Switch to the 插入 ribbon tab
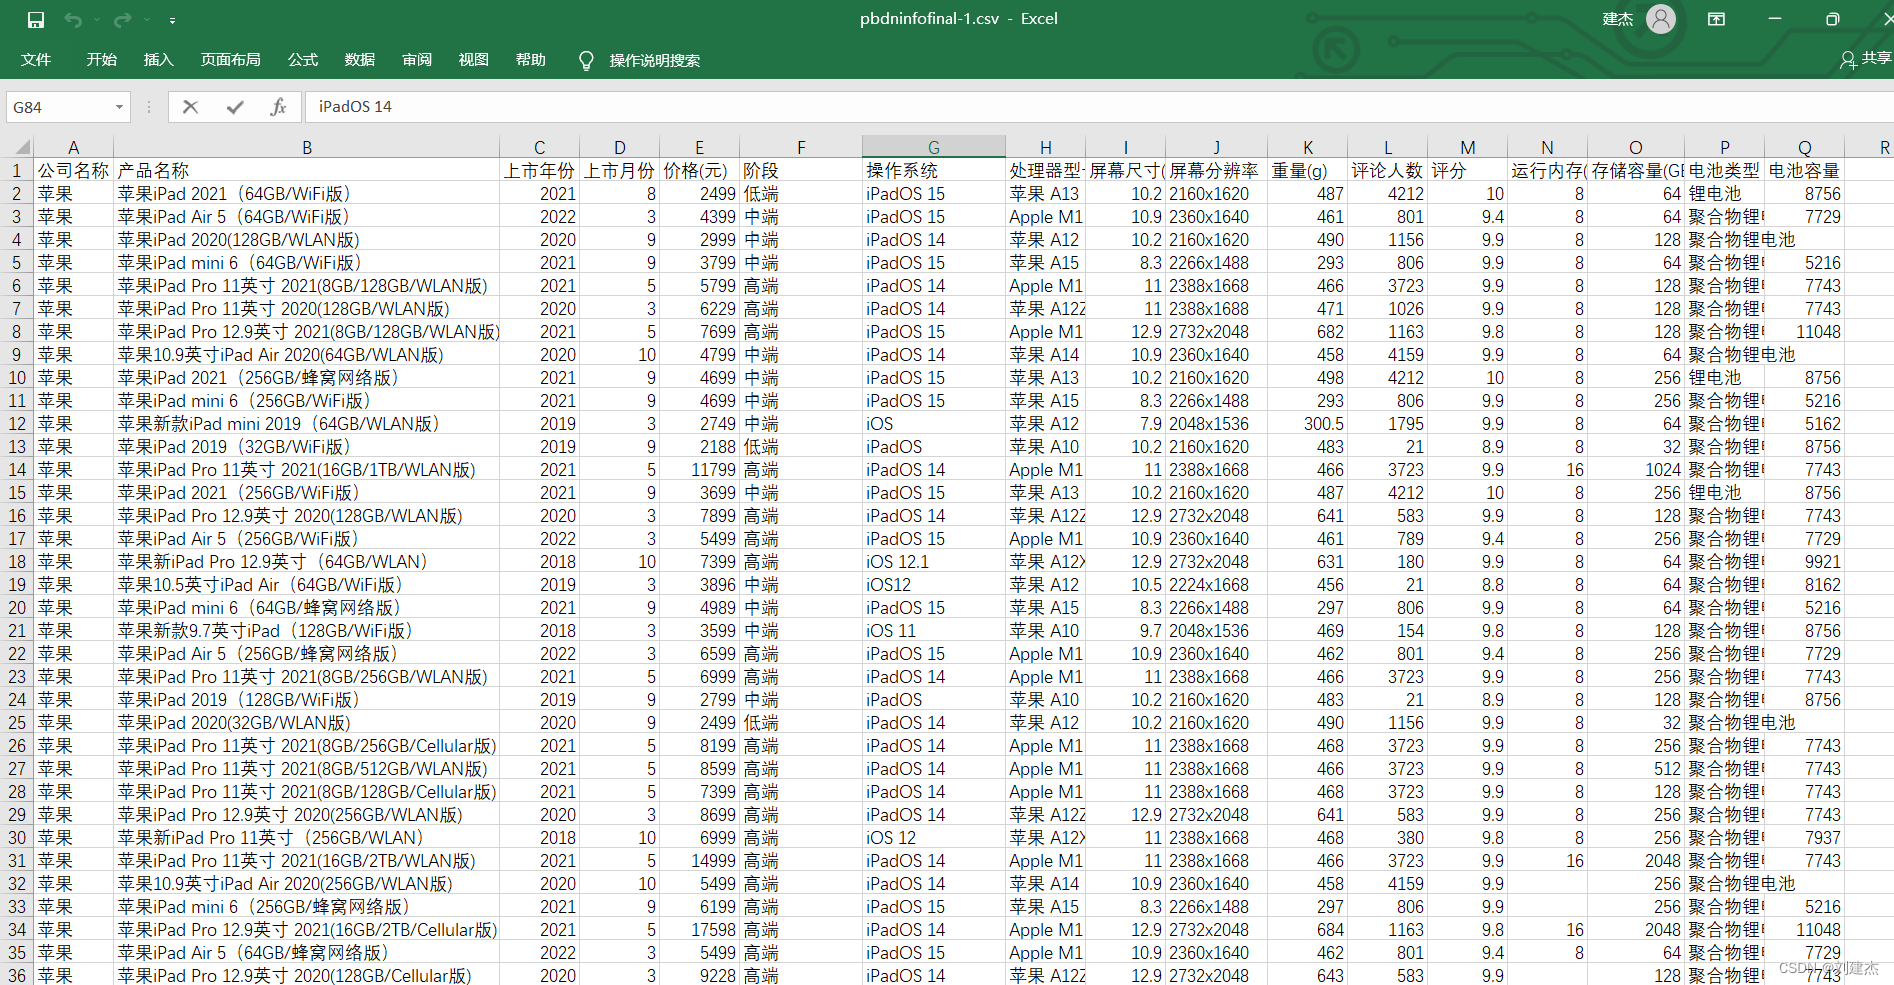1894x985 pixels. (x=159, y=60)
